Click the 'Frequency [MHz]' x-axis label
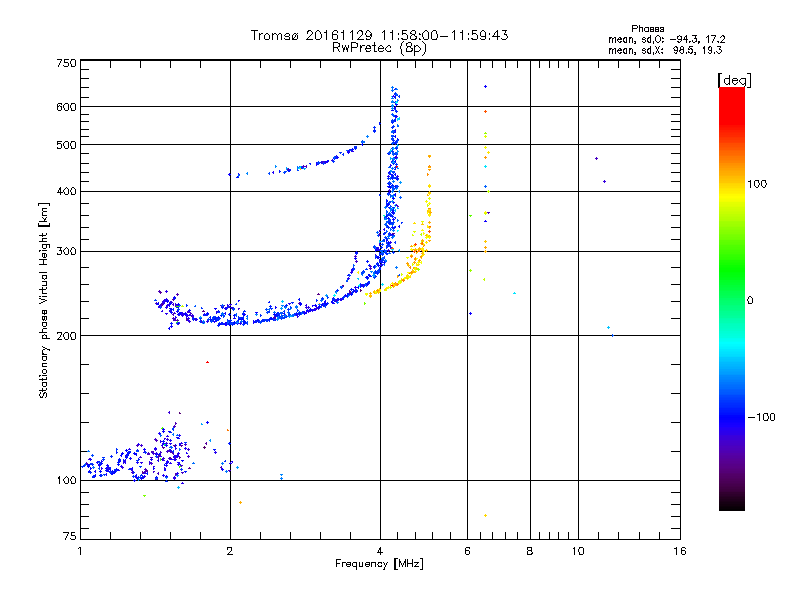This screenshot has width=800, height=600. (379, 564)
